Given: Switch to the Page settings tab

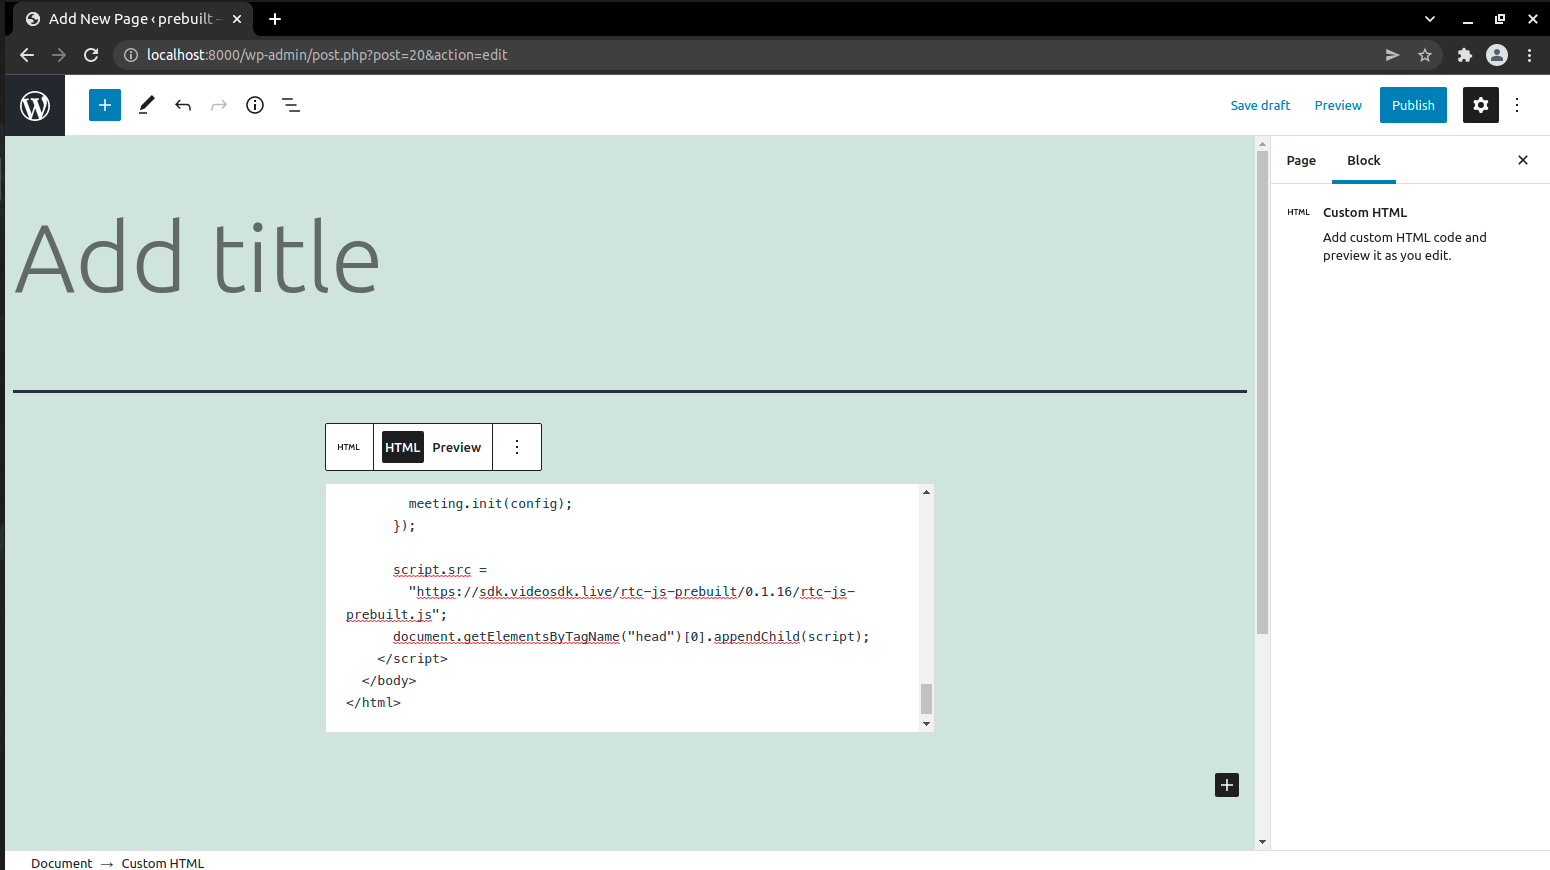Looking at the screenshot, I should [x=1301, y=160].
